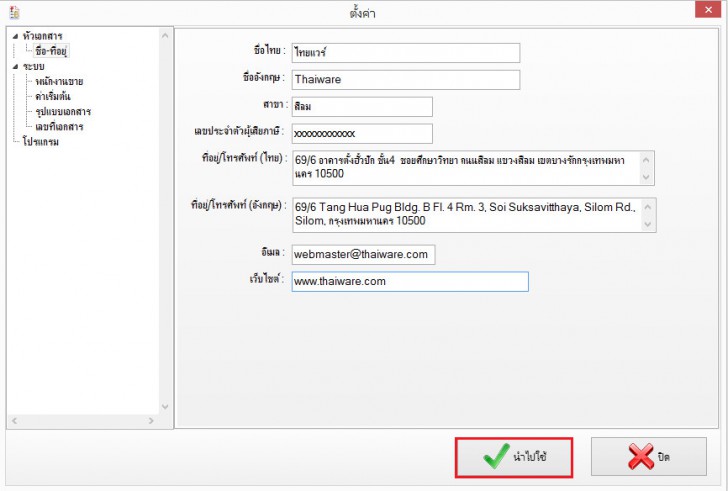Click English address box down arrow
The height and width of the screenshot is (491, 728).
point(648,224)
